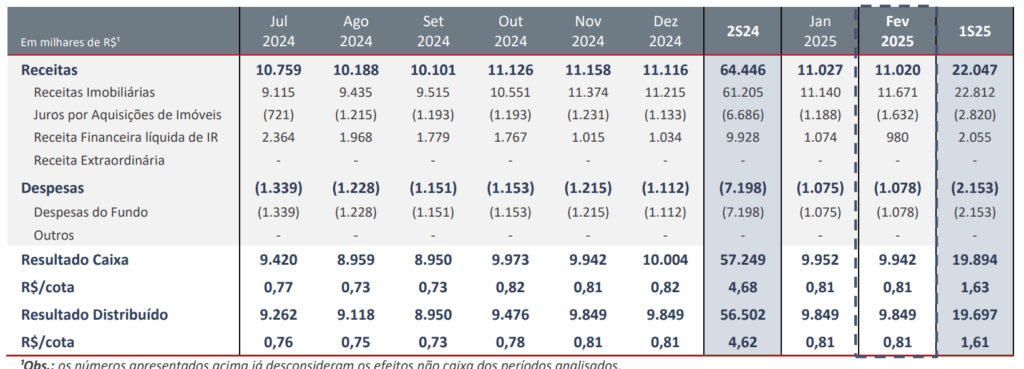The image size is (1024, 369).
Task: Click the Dez 2024 column header
Action: (x=665, y=31)
